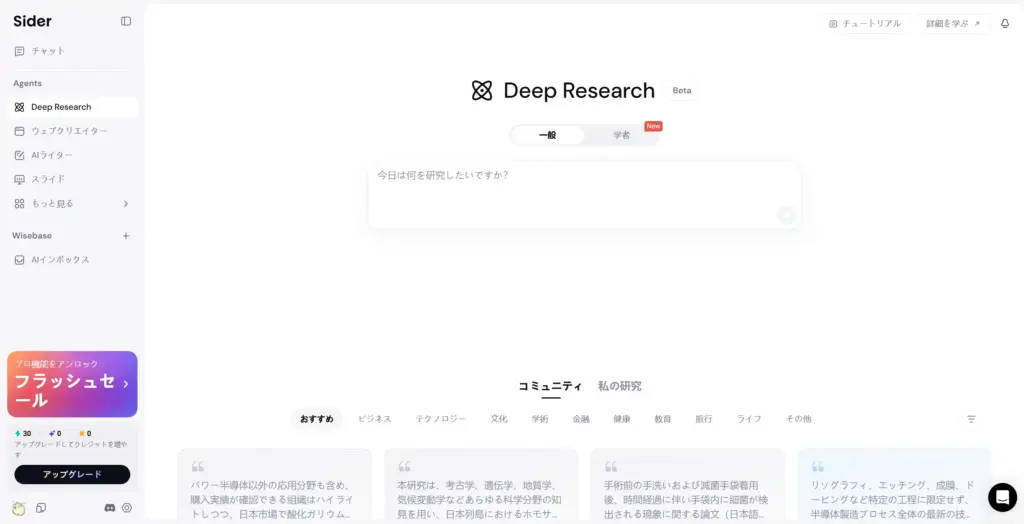This screenshot has width=1024, height=524.
Task: Select 教育 category filter
Action: point(663,419)
